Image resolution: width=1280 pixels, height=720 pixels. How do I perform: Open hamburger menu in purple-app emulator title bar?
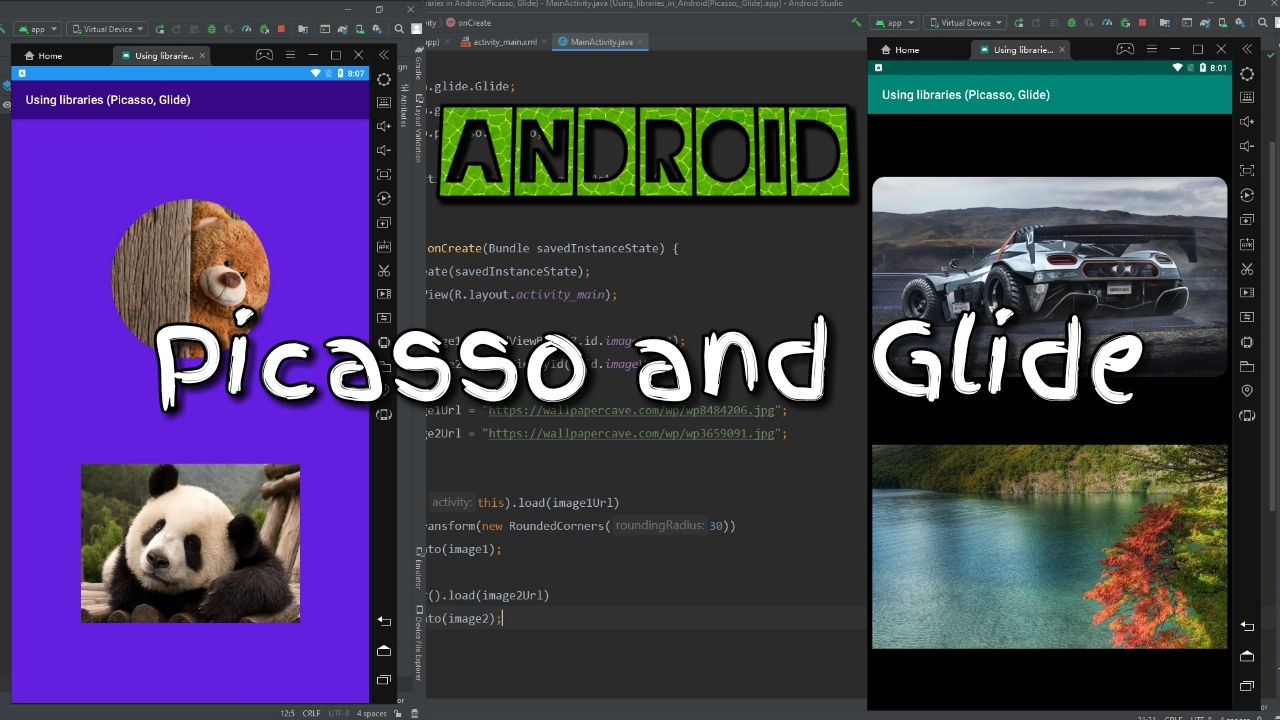coord(290,55)
